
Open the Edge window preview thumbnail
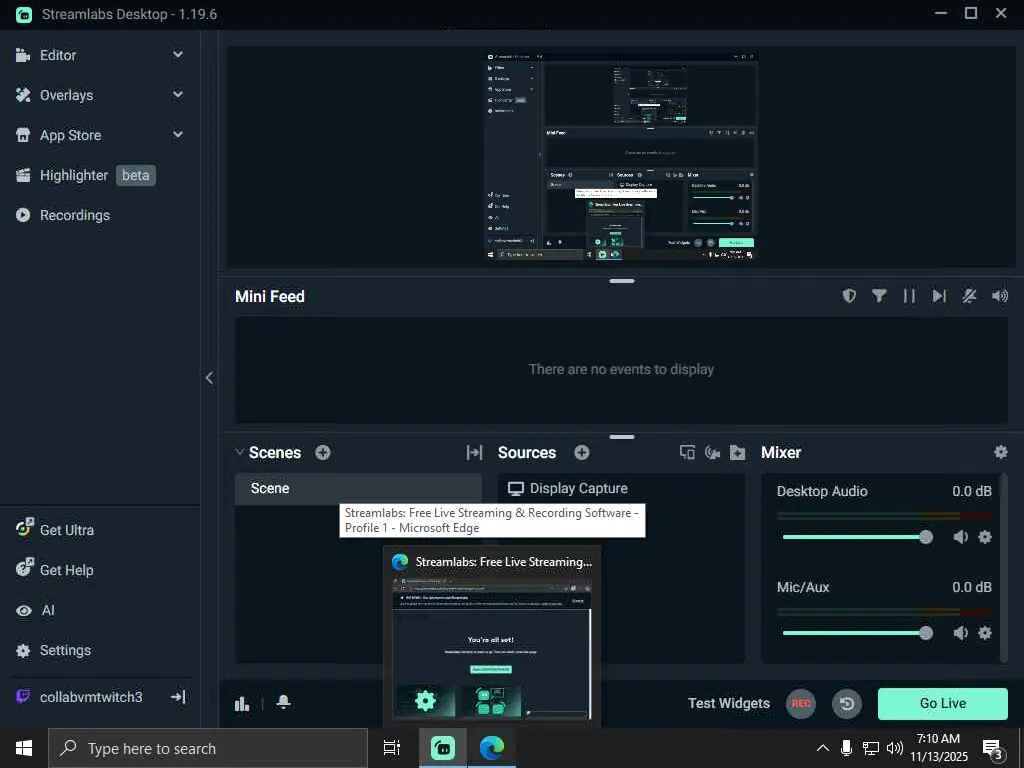point(491,648)
